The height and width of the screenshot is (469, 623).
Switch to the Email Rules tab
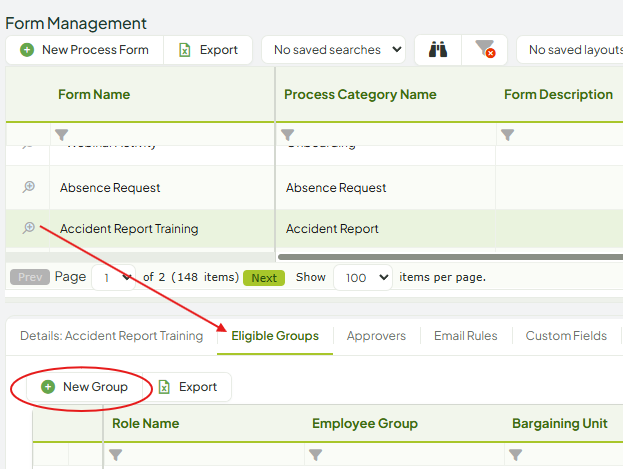(x=466, y=336)
